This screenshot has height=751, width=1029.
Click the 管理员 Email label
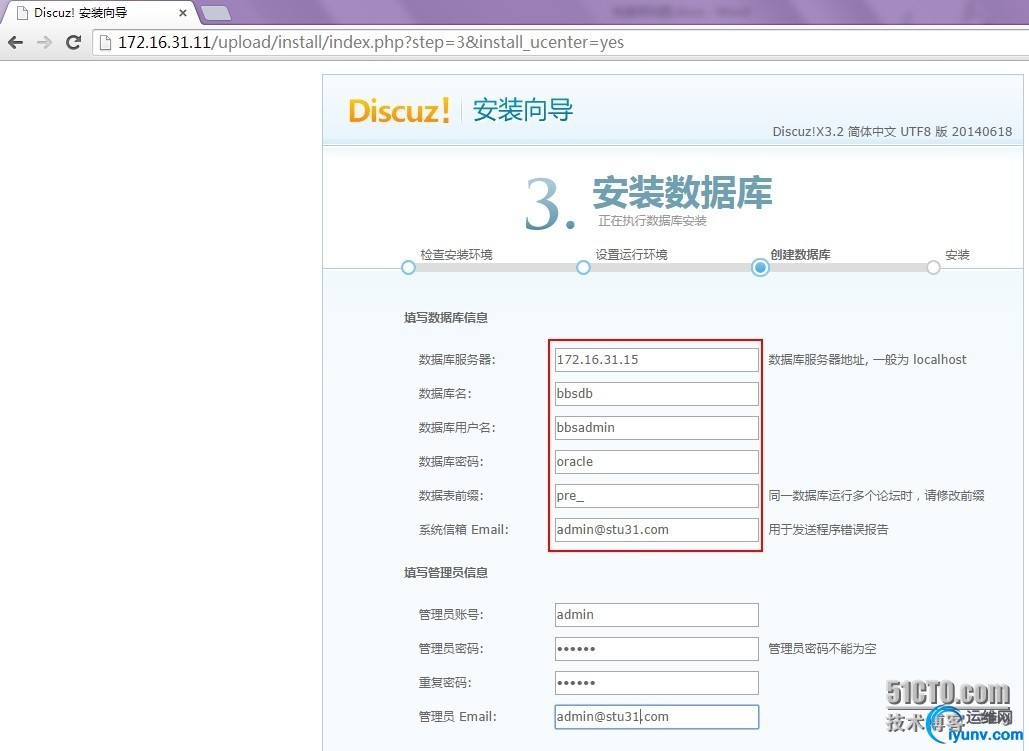457,717
